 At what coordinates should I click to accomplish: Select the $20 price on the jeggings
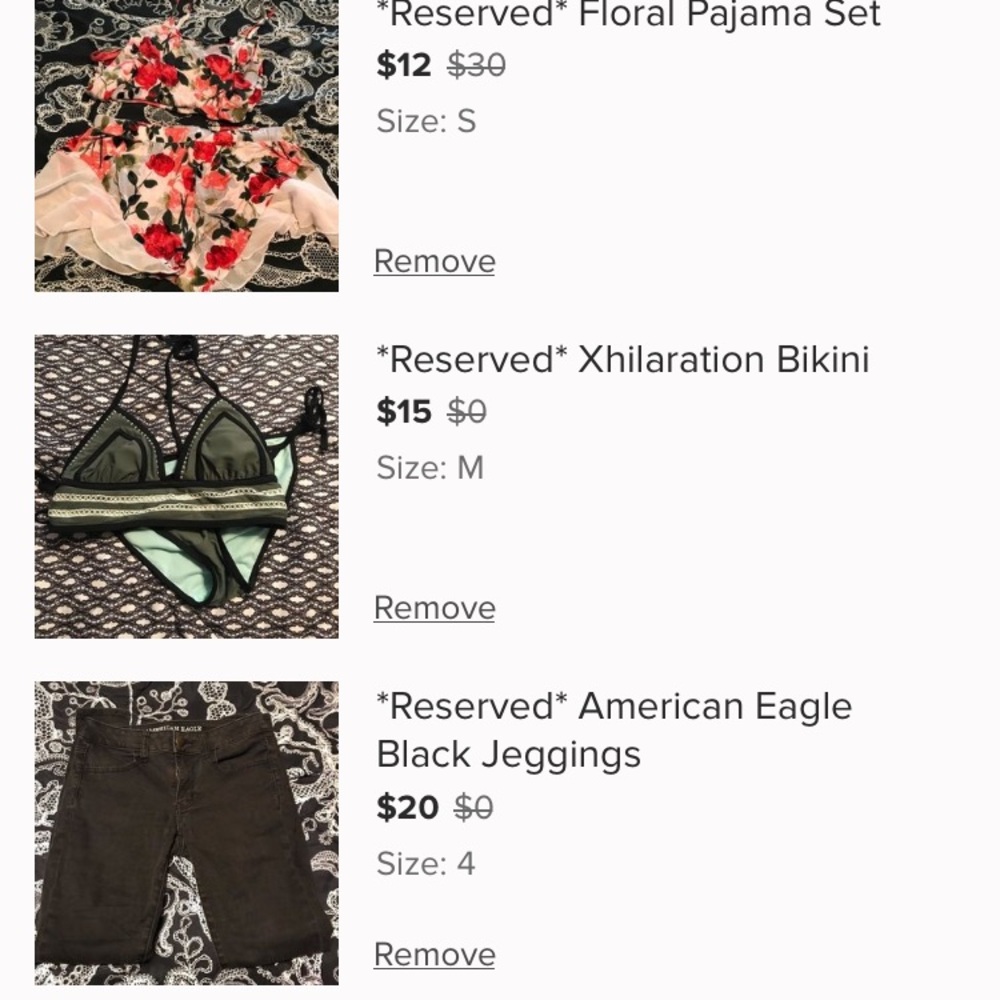[x=406, y=806]
